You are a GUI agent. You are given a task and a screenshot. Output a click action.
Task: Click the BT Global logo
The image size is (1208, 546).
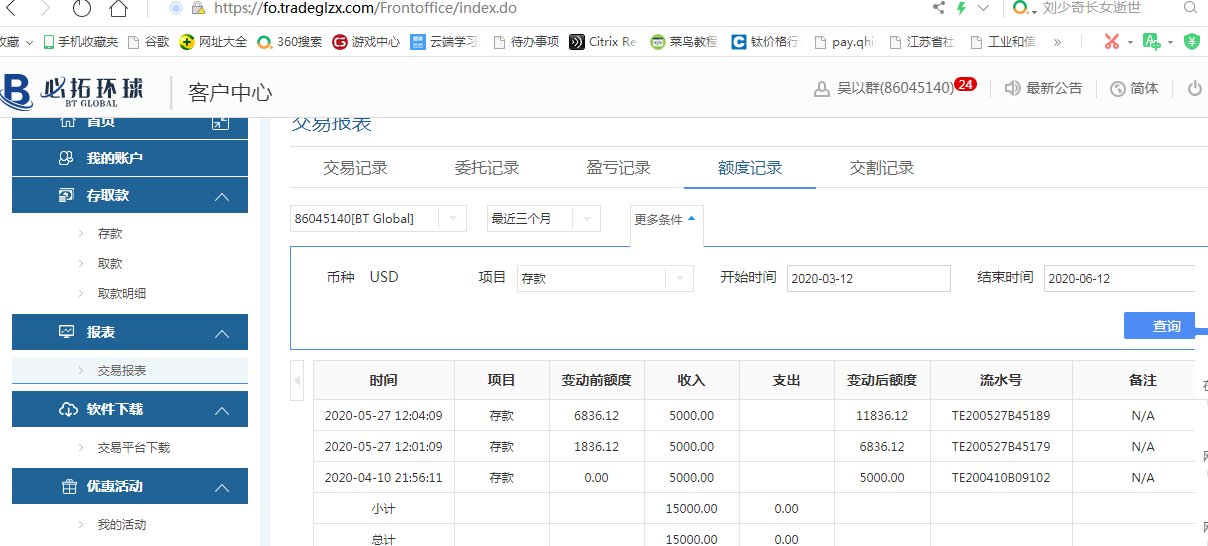[x=73, y=90]
